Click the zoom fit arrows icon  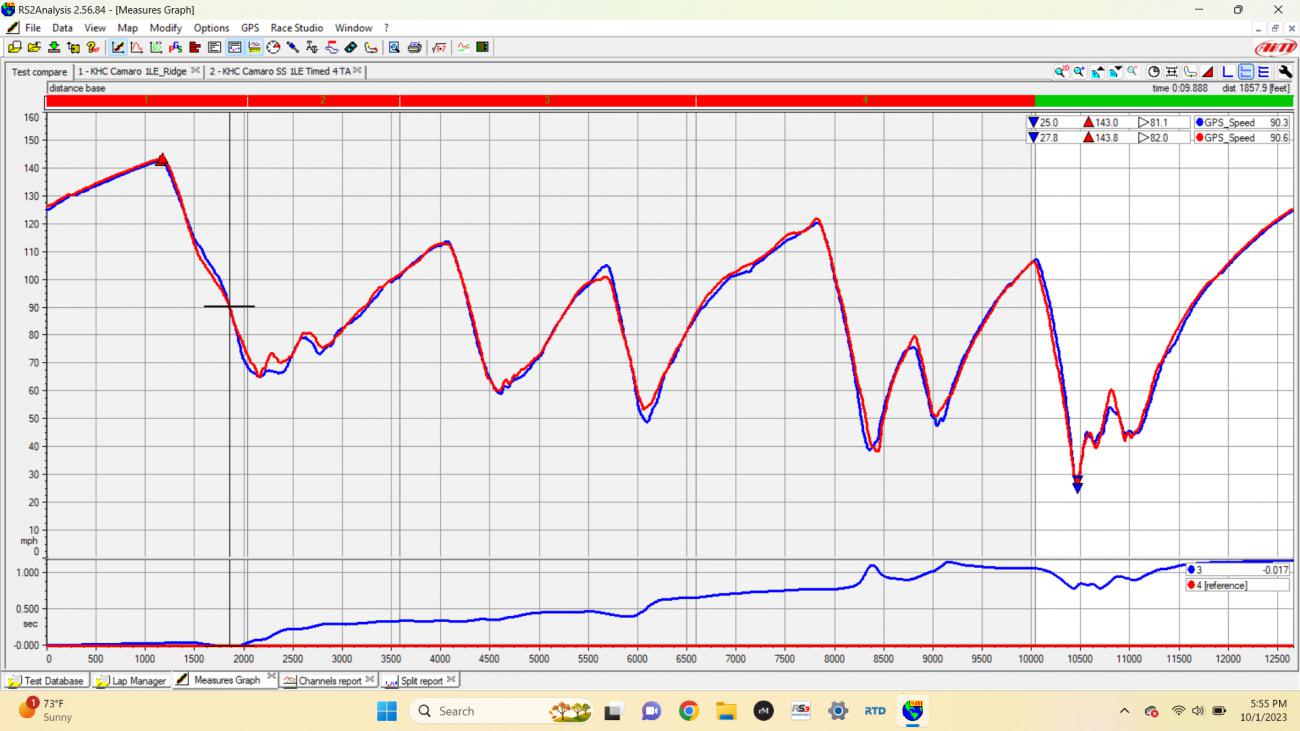tap(1172, 72)
